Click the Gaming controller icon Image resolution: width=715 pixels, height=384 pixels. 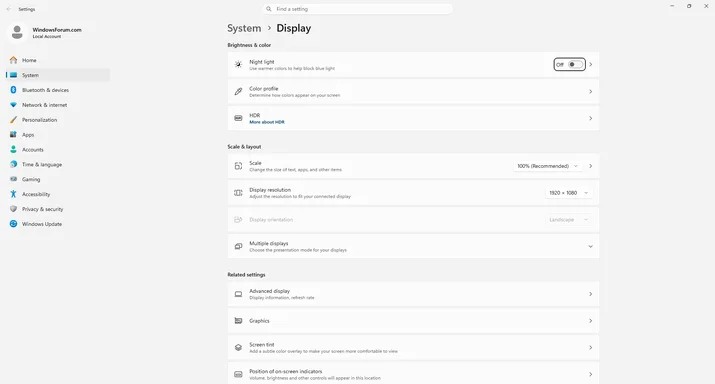pyautogui.click(x=13, y=179)
